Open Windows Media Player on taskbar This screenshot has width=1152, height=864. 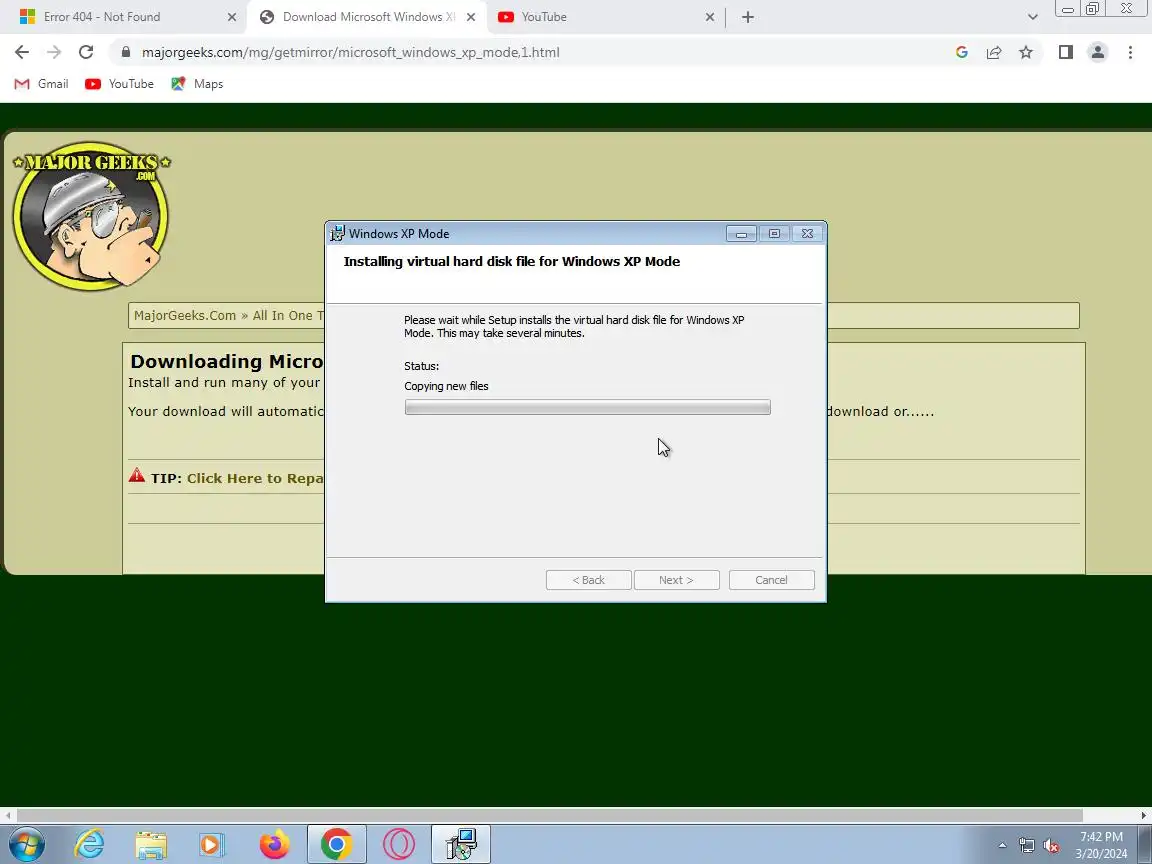point(212,844)
